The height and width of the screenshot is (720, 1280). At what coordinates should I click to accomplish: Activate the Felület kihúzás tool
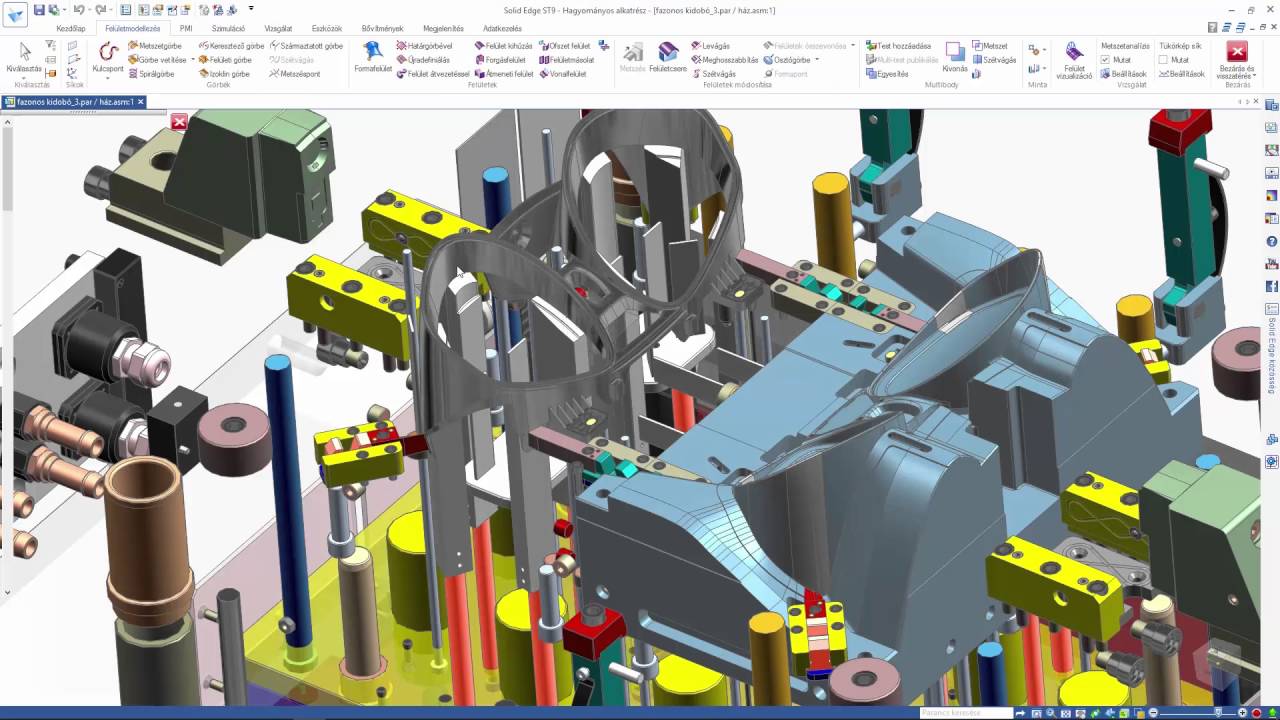tap(503, 46)
